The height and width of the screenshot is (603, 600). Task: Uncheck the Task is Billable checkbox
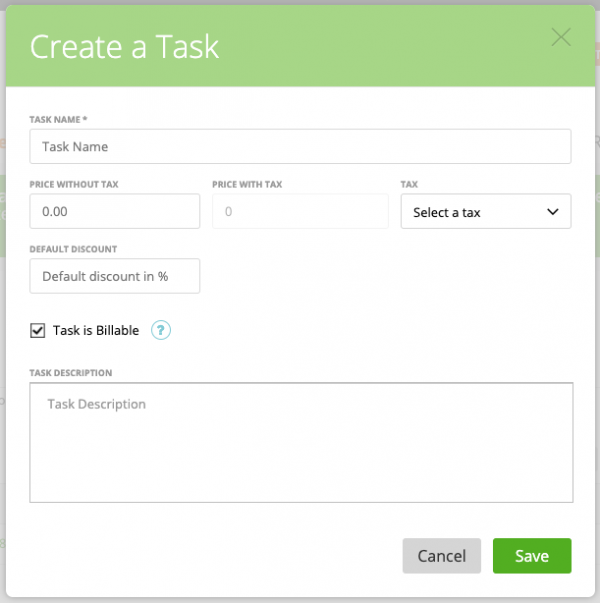37,330
